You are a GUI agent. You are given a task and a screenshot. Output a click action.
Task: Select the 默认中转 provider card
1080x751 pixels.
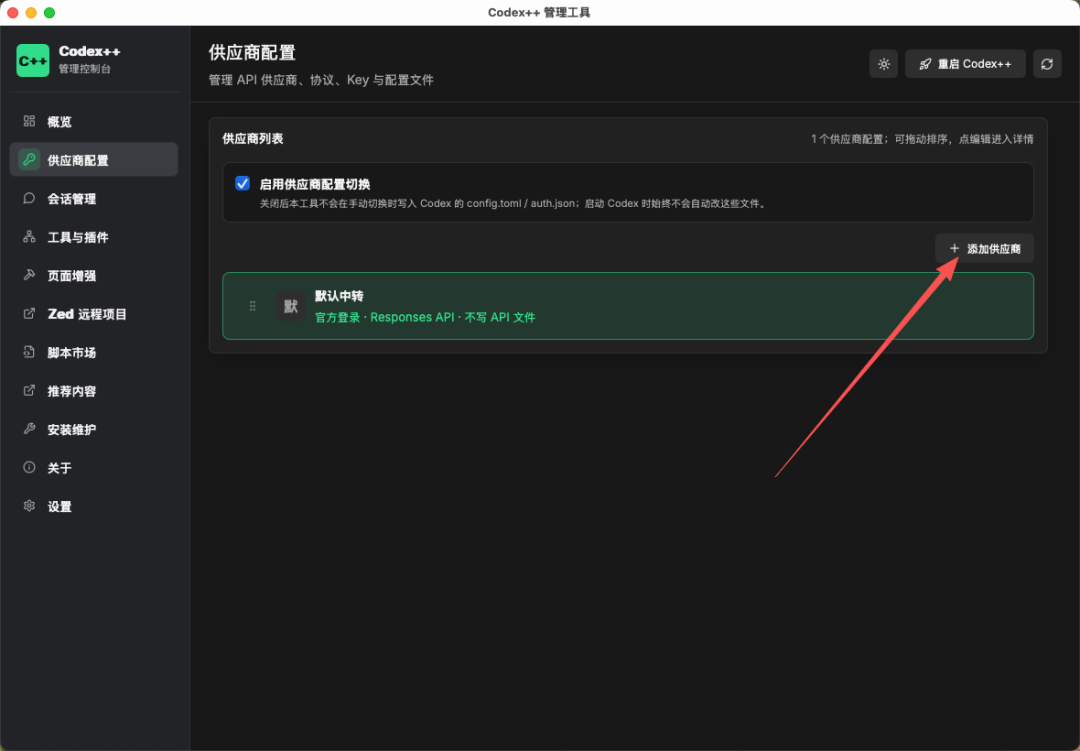pyautogui.click(x=627, y=306)
